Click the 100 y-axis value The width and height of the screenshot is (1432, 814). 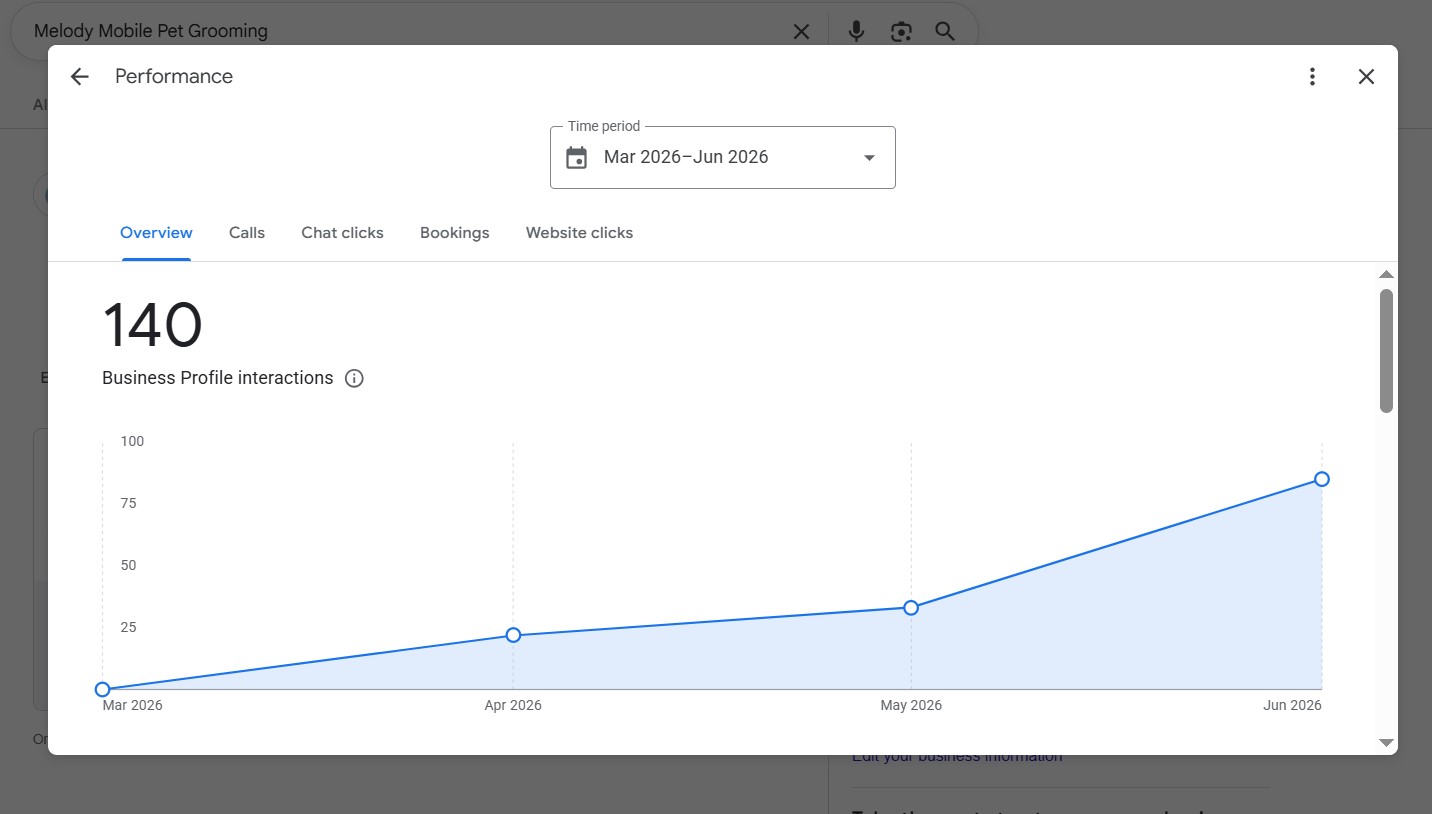[x=132, y=441]
